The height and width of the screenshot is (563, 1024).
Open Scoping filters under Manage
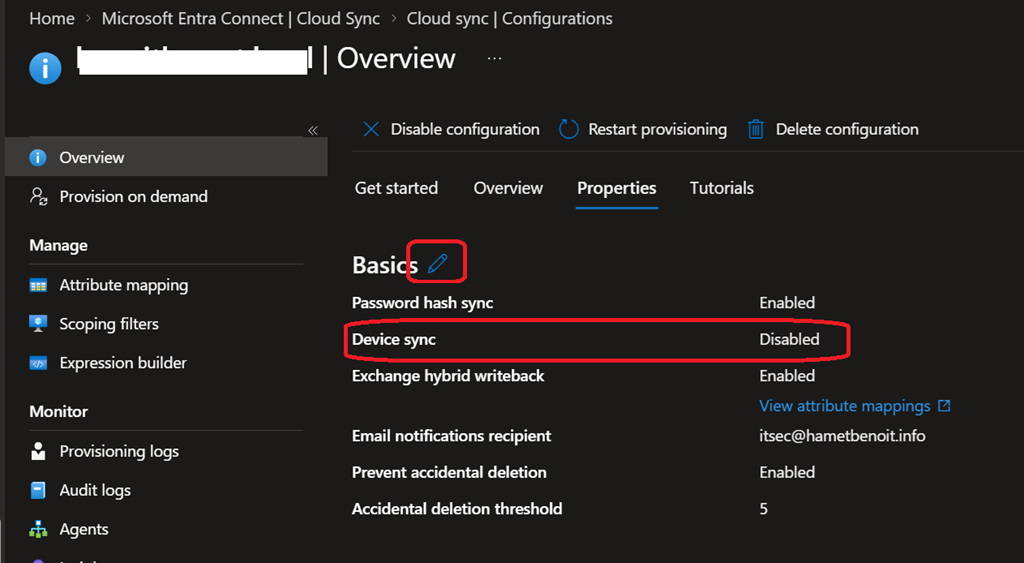point(109,324)
